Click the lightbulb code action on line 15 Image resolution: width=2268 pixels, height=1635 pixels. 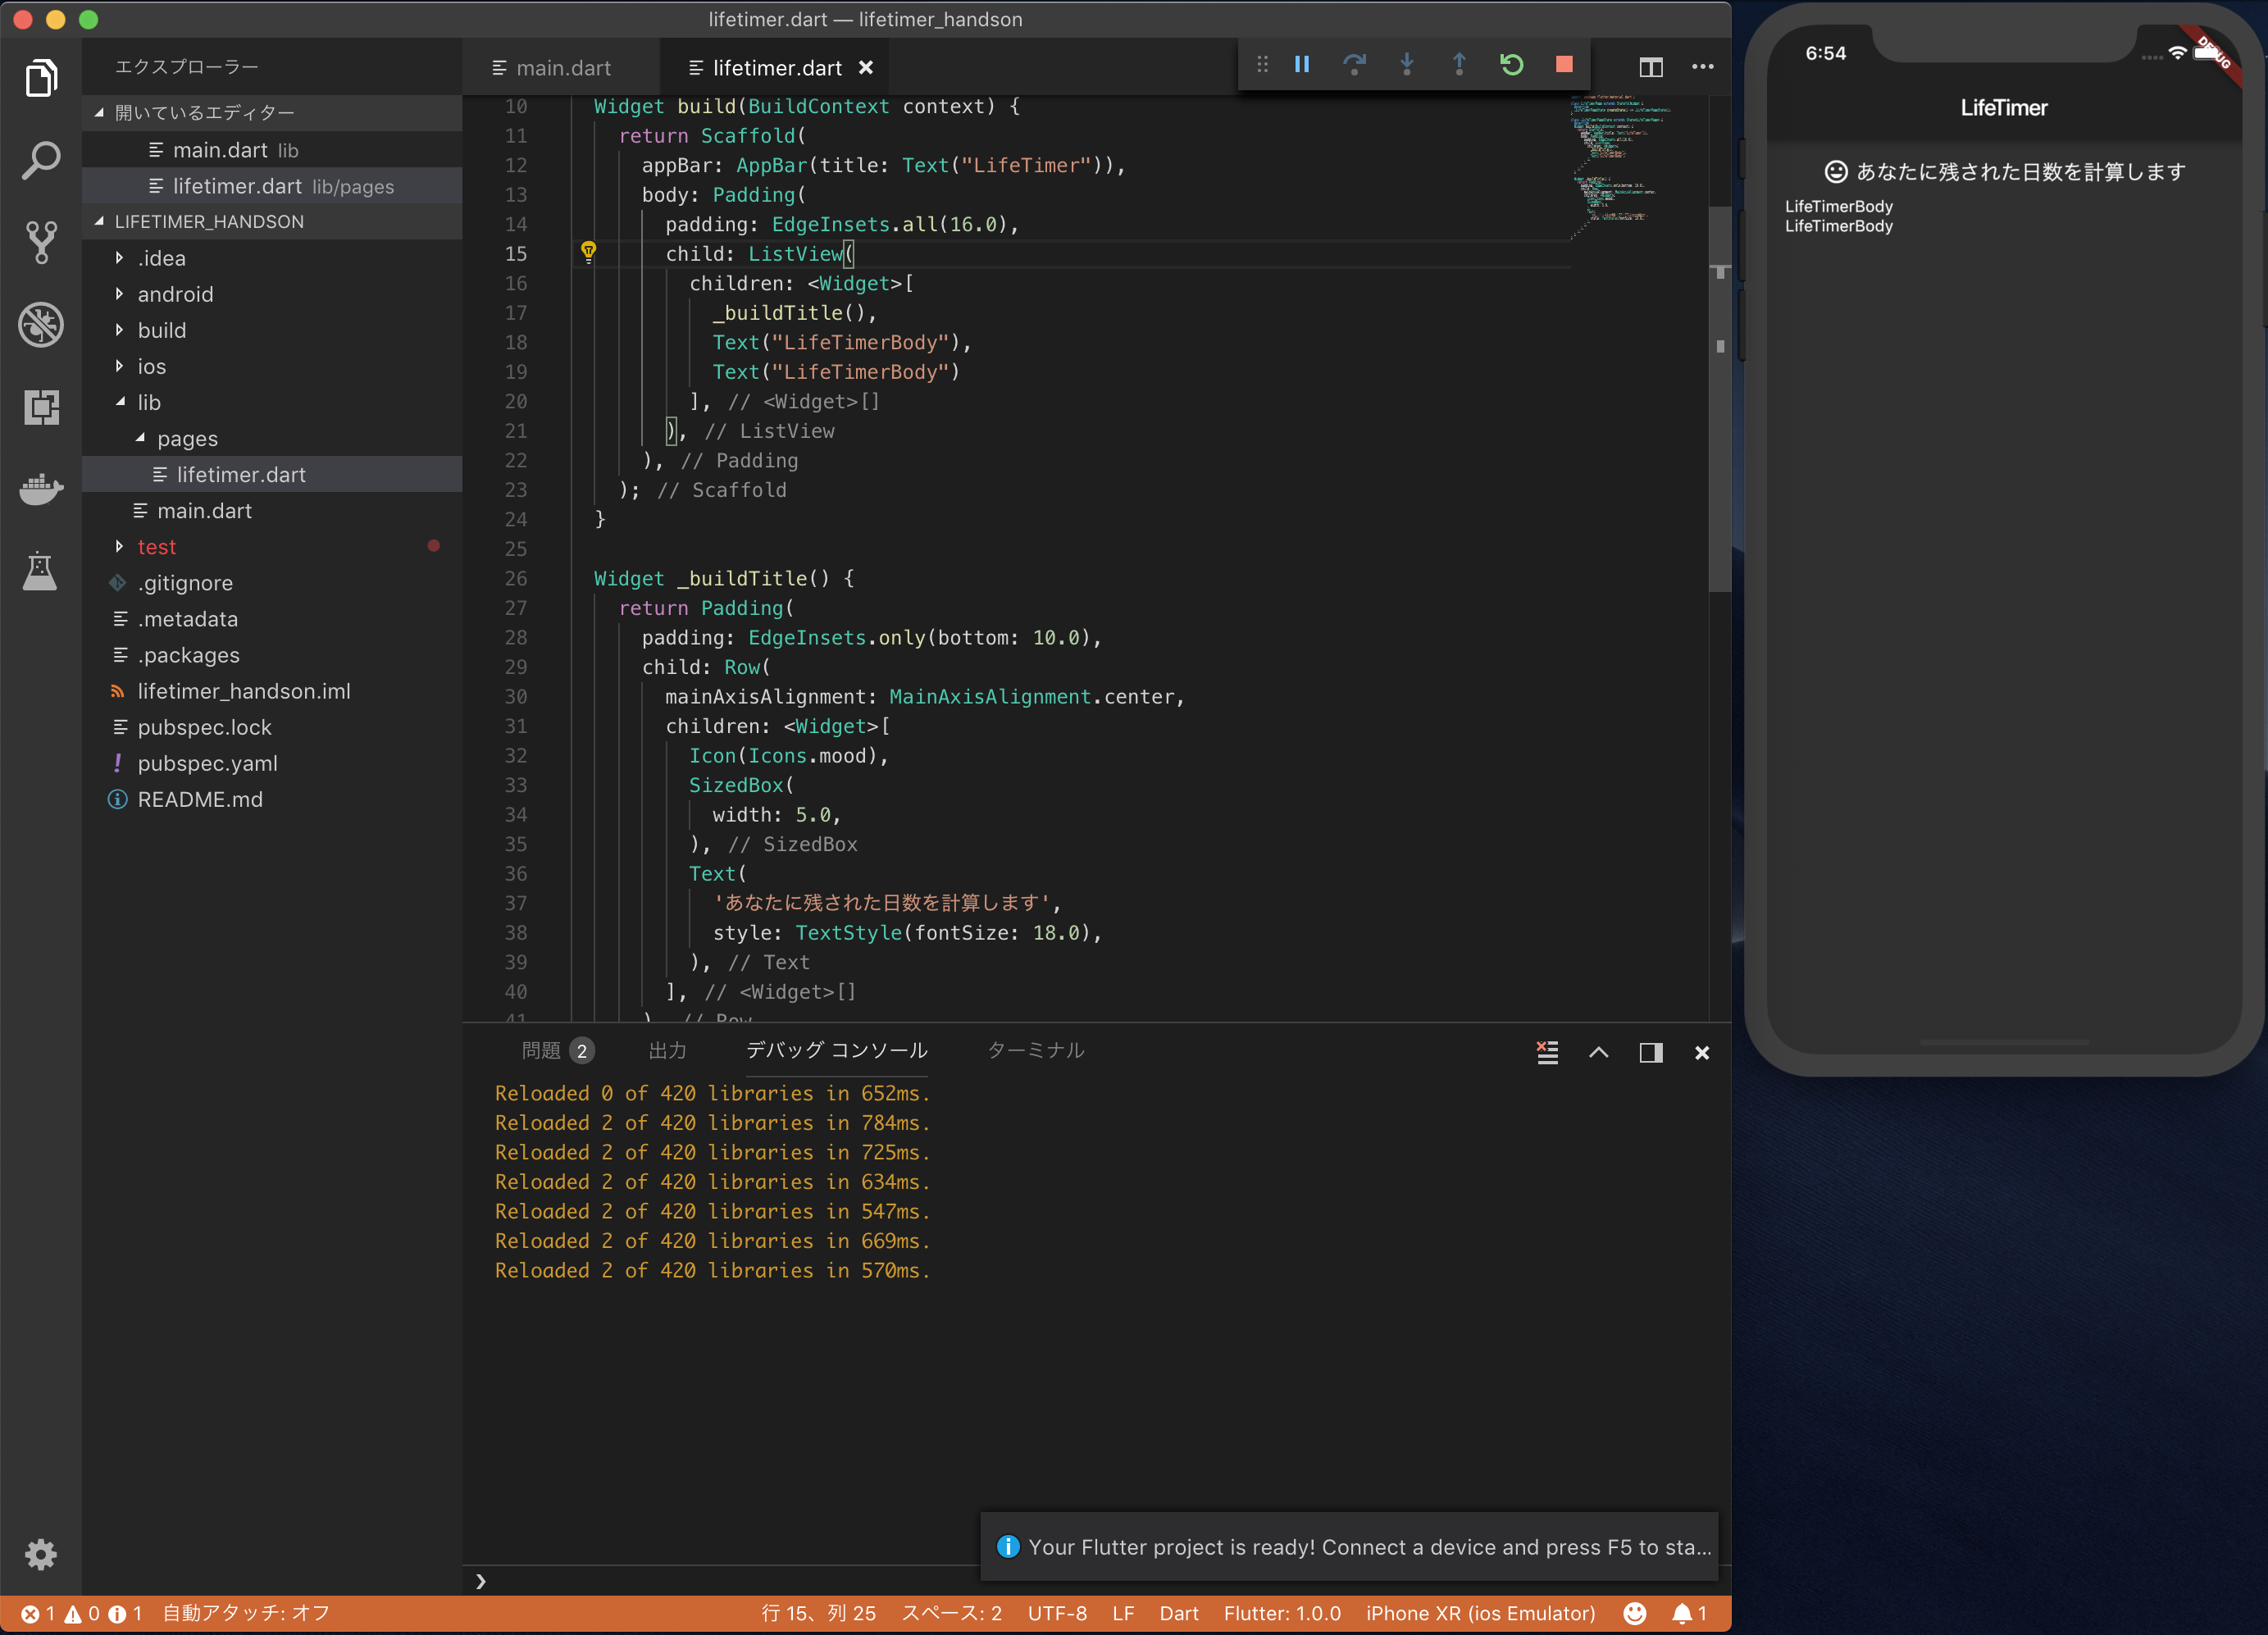[x=588, y=252]
